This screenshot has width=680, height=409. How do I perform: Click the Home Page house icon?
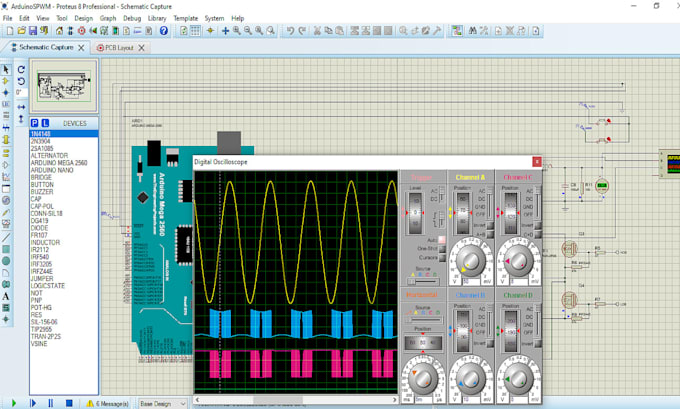point(59,31)
